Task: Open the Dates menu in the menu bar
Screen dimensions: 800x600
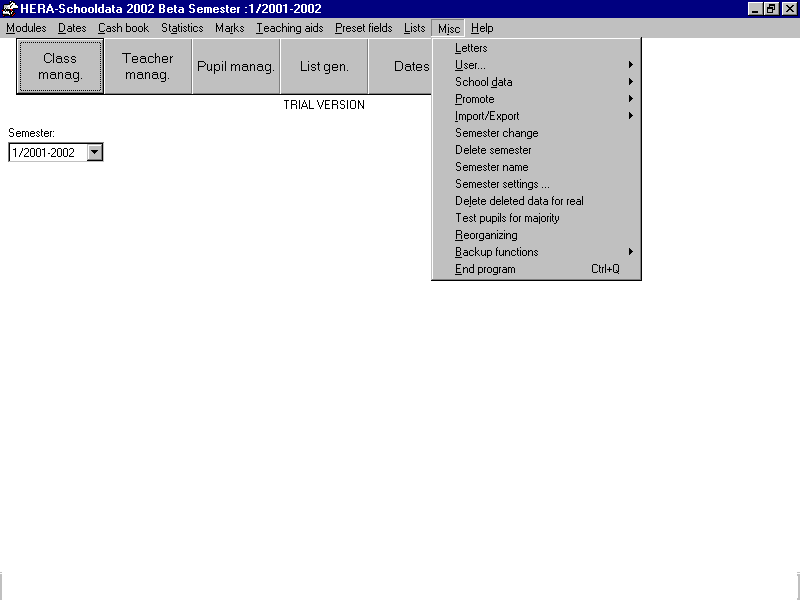Action: pyautogui.click(x=72, y=28)
